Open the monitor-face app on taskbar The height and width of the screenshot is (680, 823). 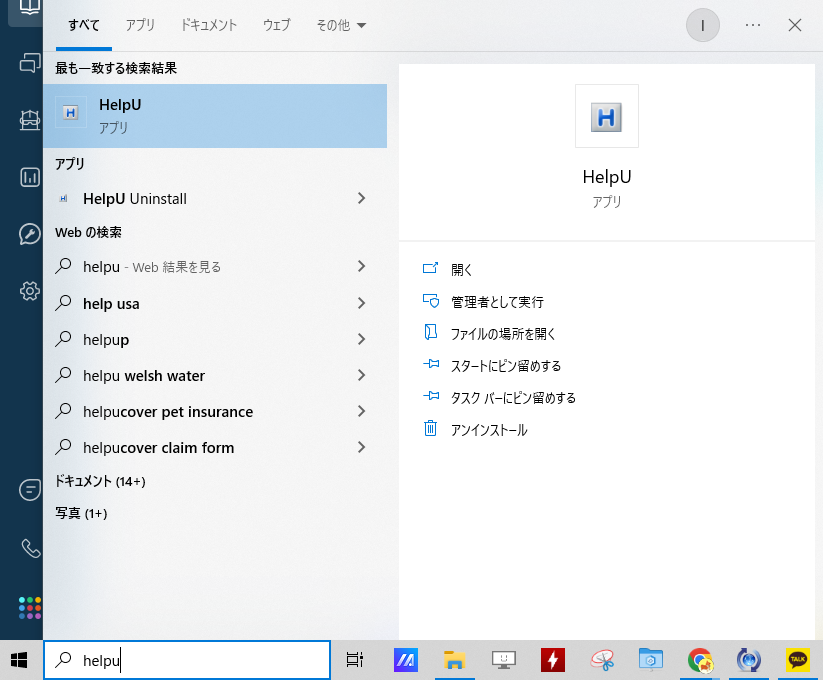coord(504,660)
